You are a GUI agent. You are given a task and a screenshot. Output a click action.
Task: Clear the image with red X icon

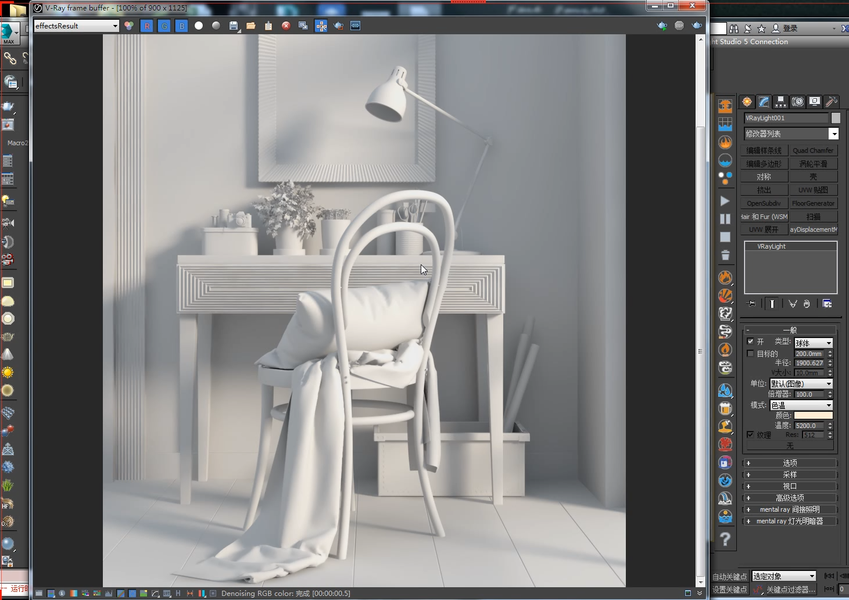tap(286, 25)
